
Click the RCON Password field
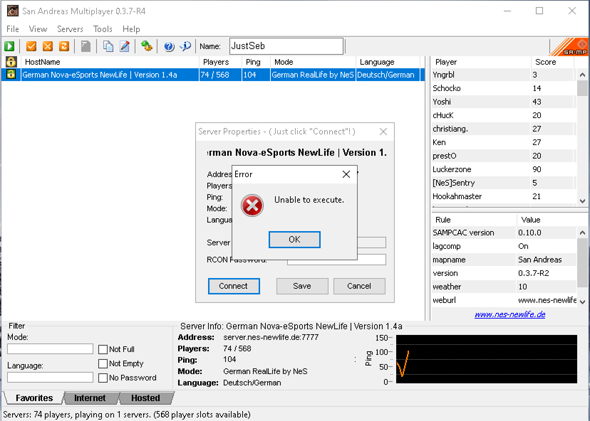336,260
